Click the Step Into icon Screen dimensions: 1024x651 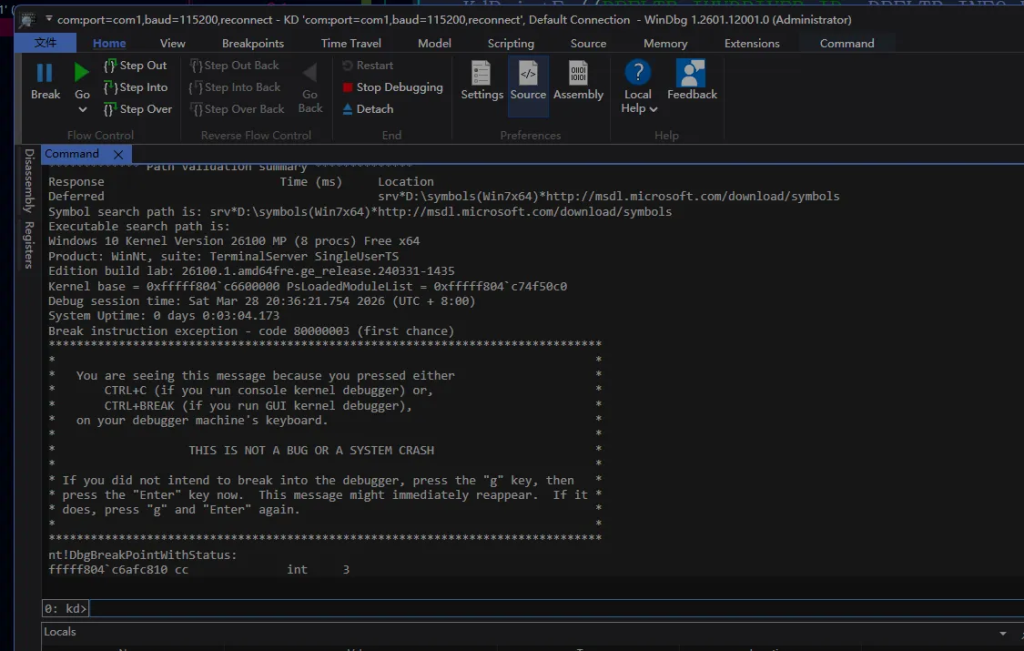(x=111, y=88)
